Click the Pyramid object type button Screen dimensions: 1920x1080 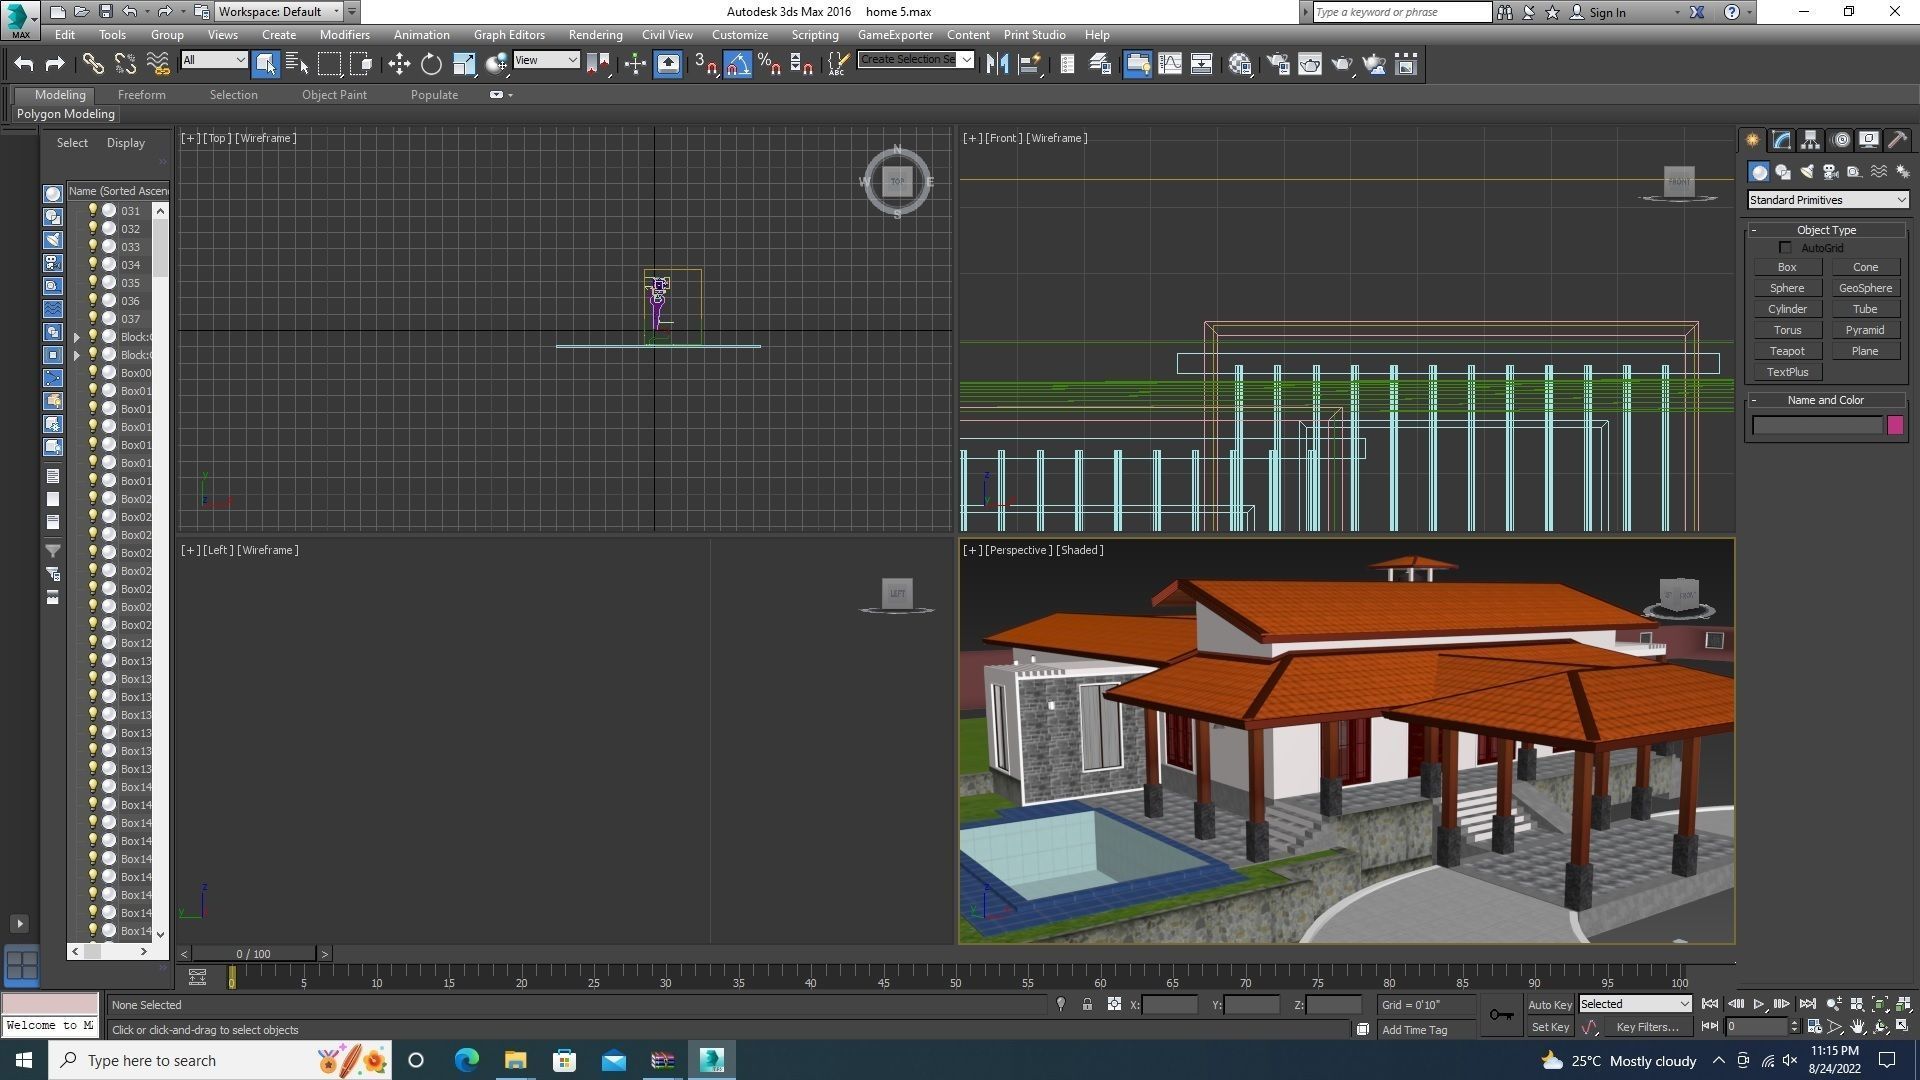point(1865,331)
